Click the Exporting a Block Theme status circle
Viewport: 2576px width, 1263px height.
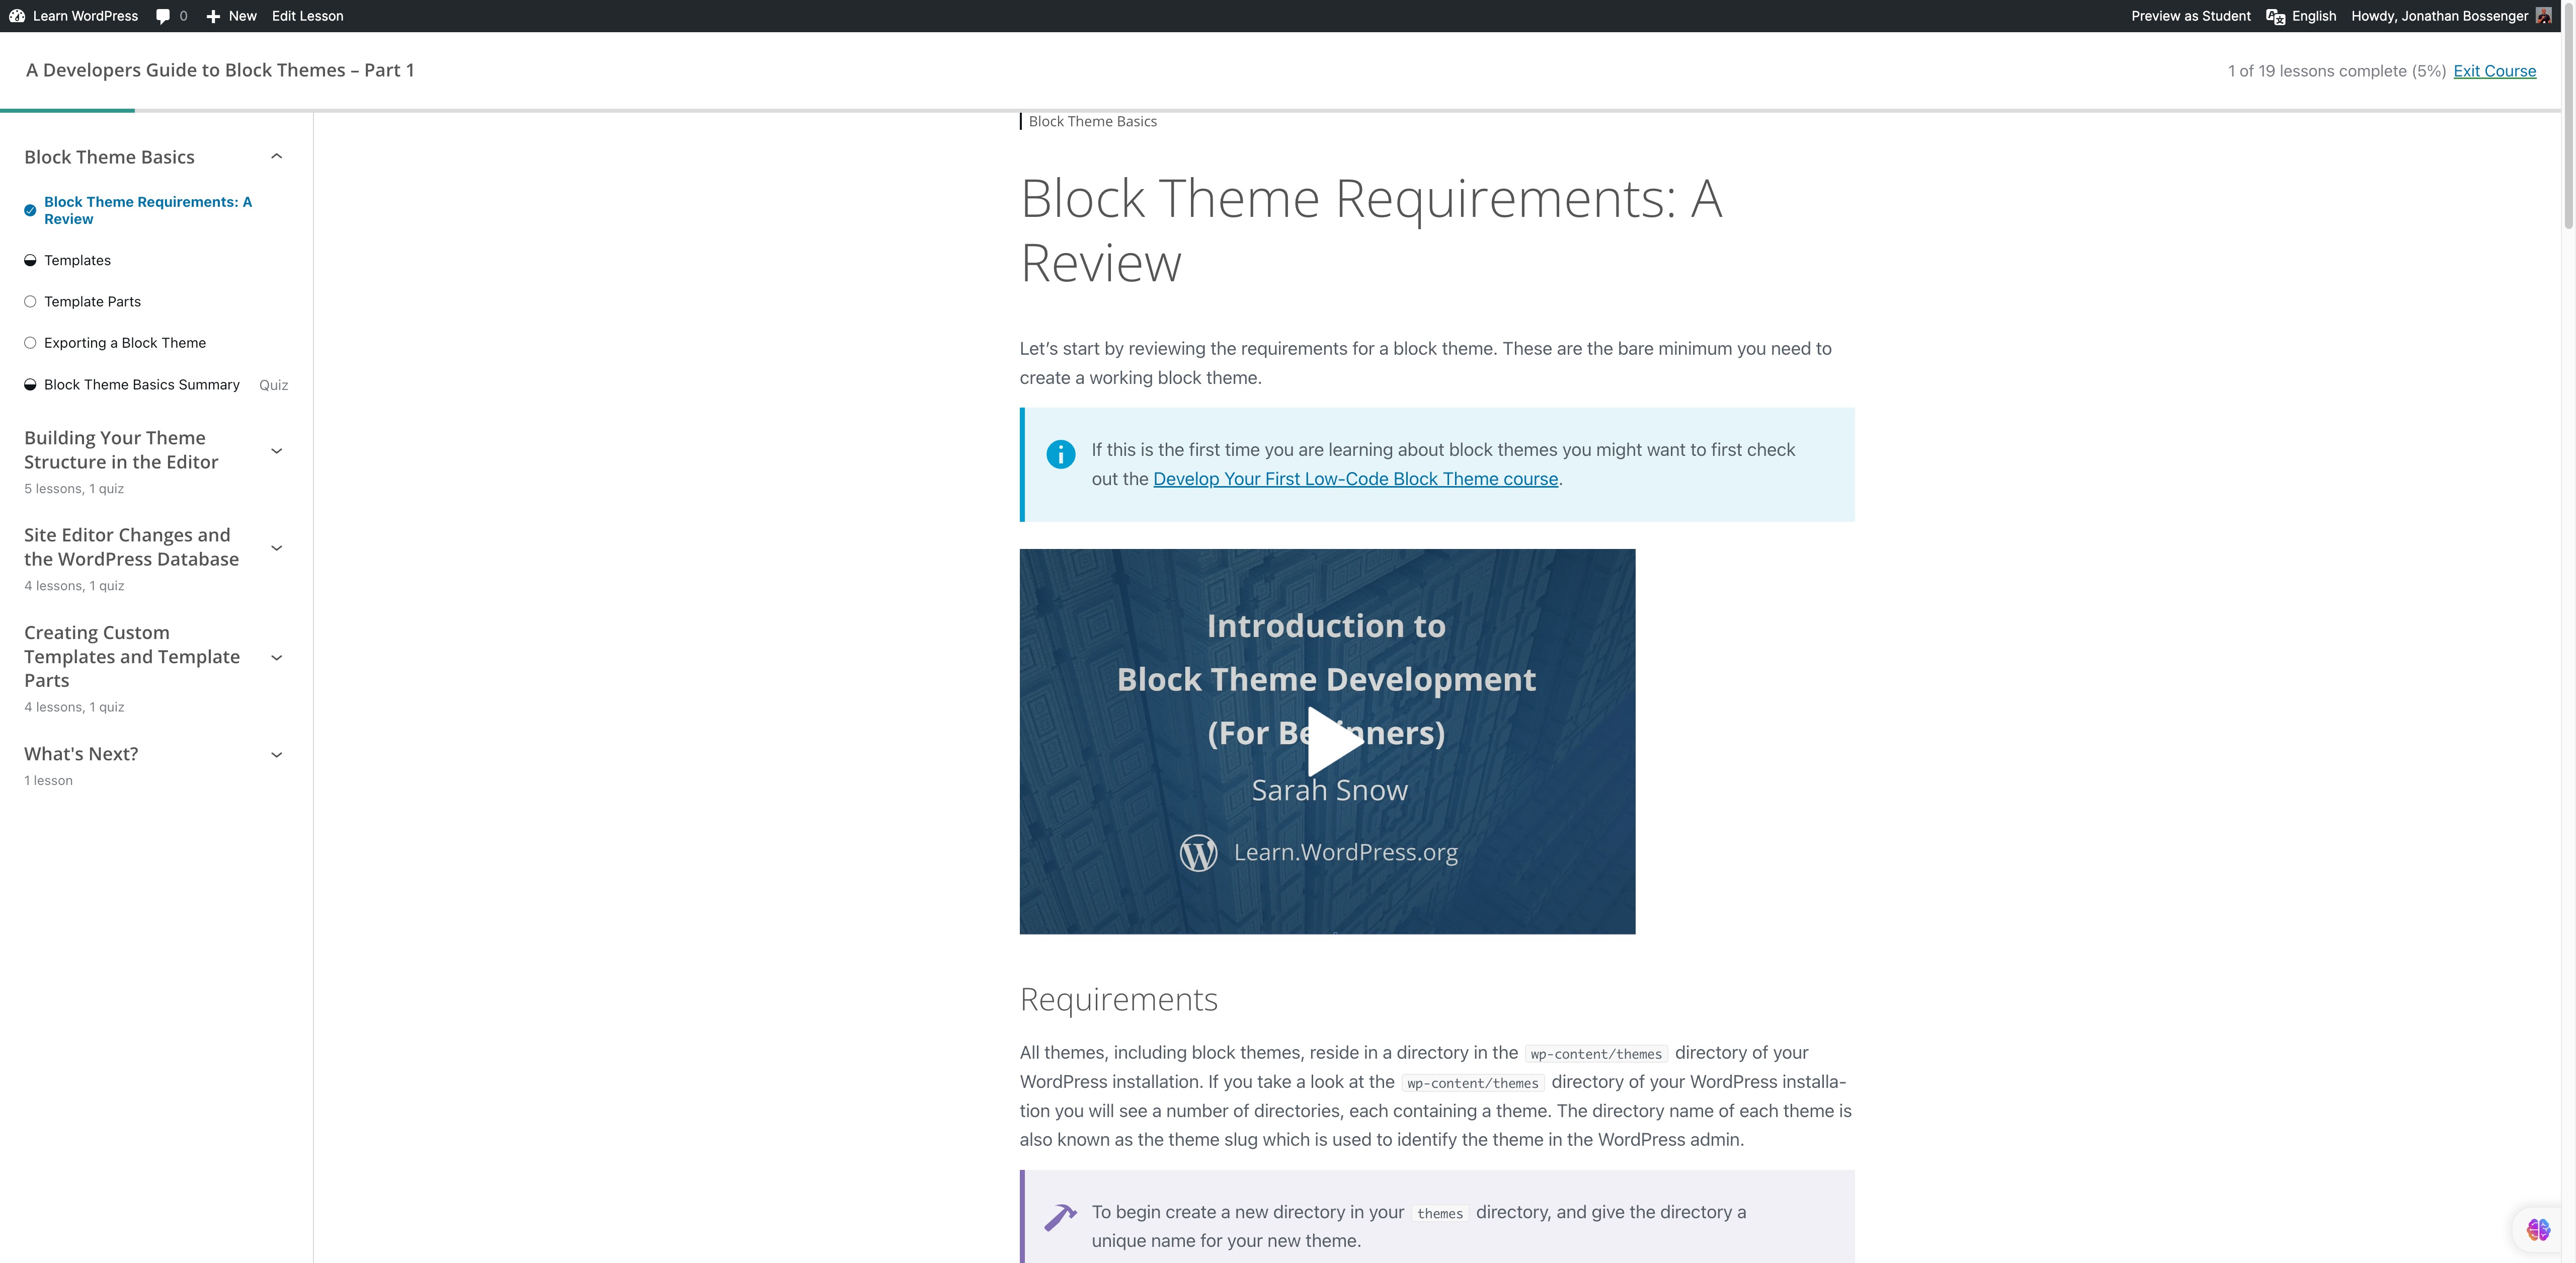(x=30, y=343)
